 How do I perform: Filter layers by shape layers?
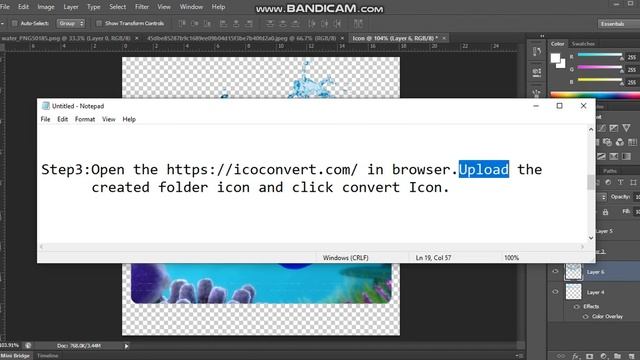[x=633, y=182]
